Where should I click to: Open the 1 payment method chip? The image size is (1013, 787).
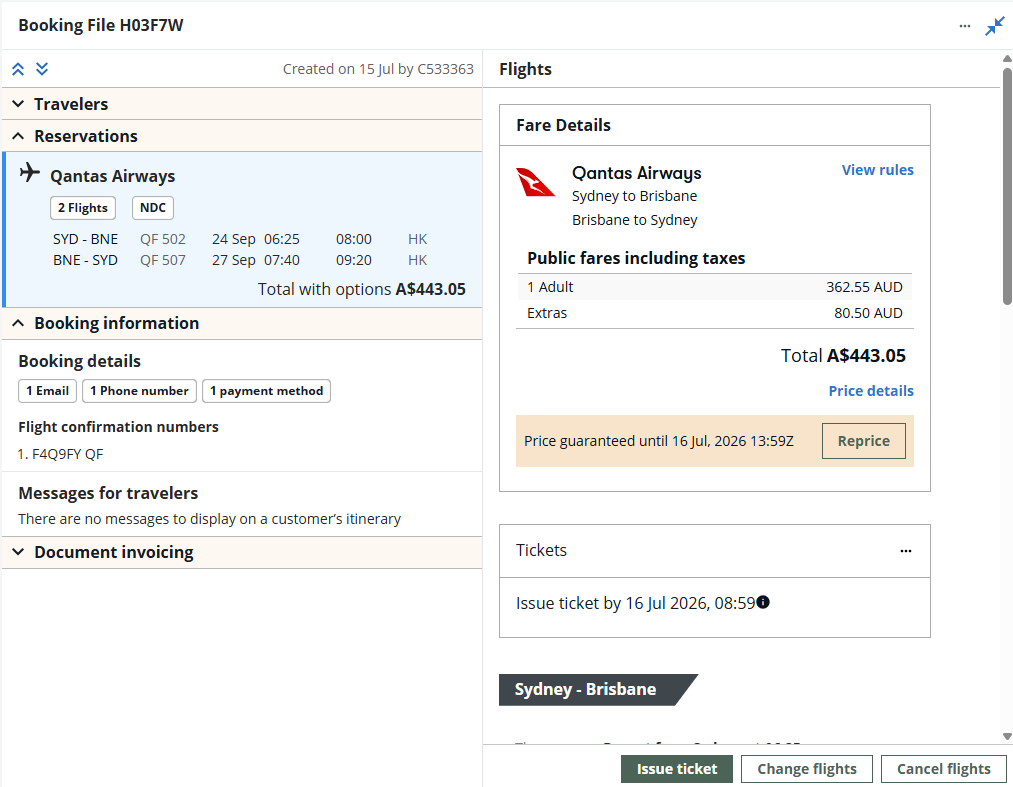(x=266, y=391)
